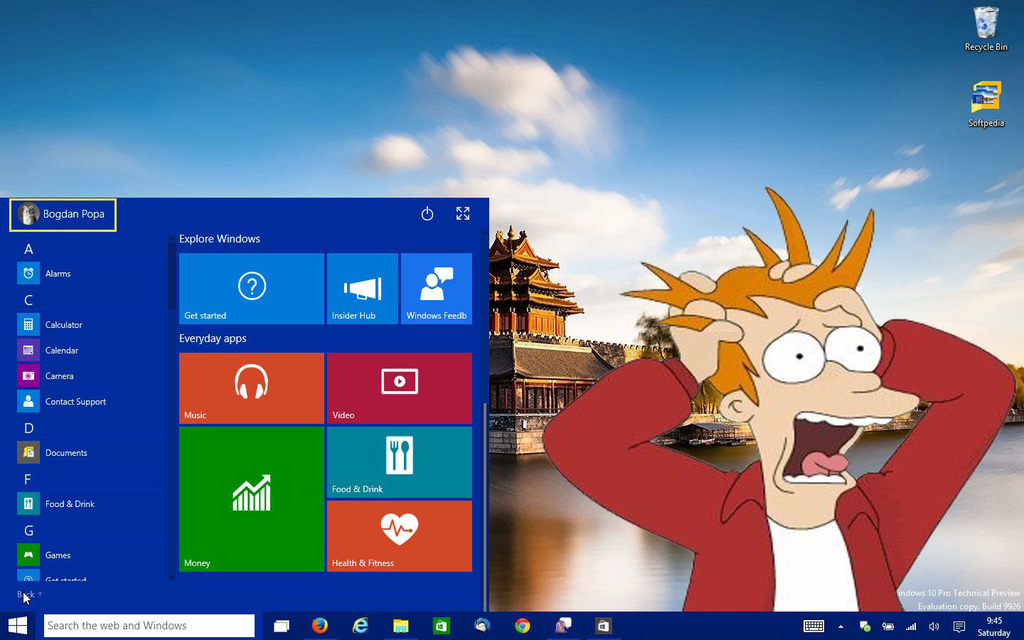Select the Softpedia desktop icon

tap(986, 104)
